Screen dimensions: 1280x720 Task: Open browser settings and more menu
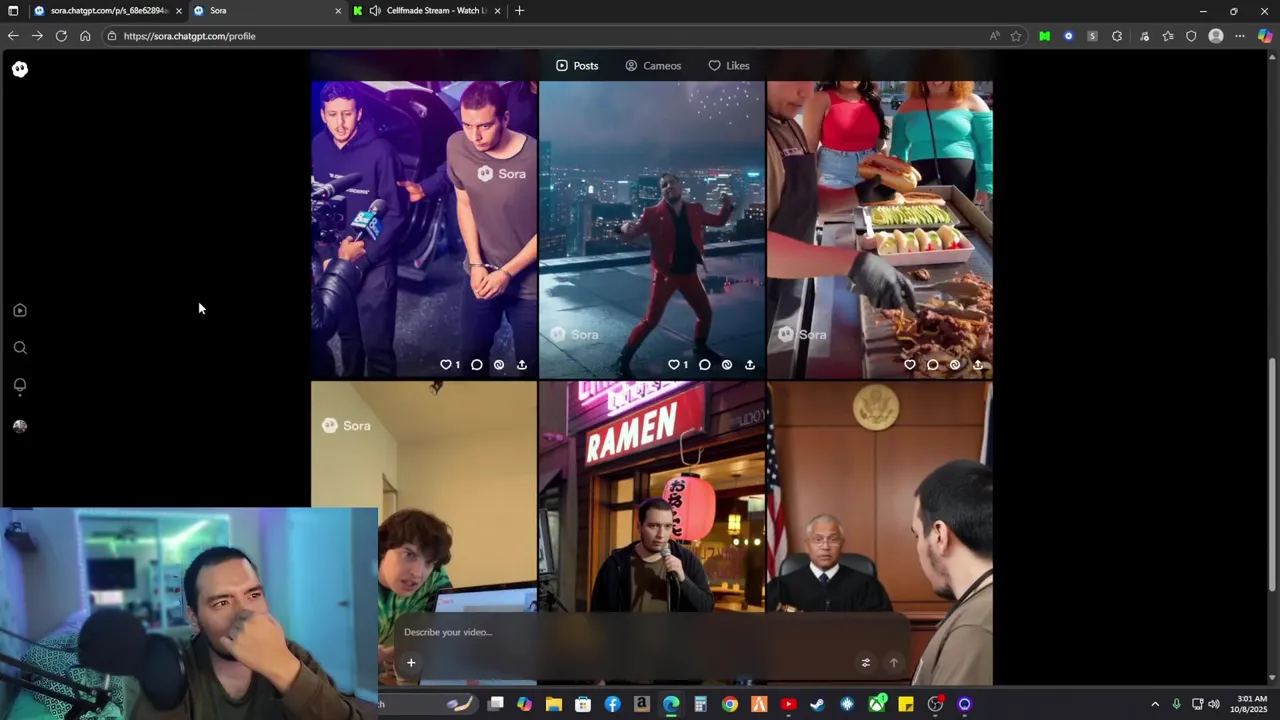tap(1240, 36)
